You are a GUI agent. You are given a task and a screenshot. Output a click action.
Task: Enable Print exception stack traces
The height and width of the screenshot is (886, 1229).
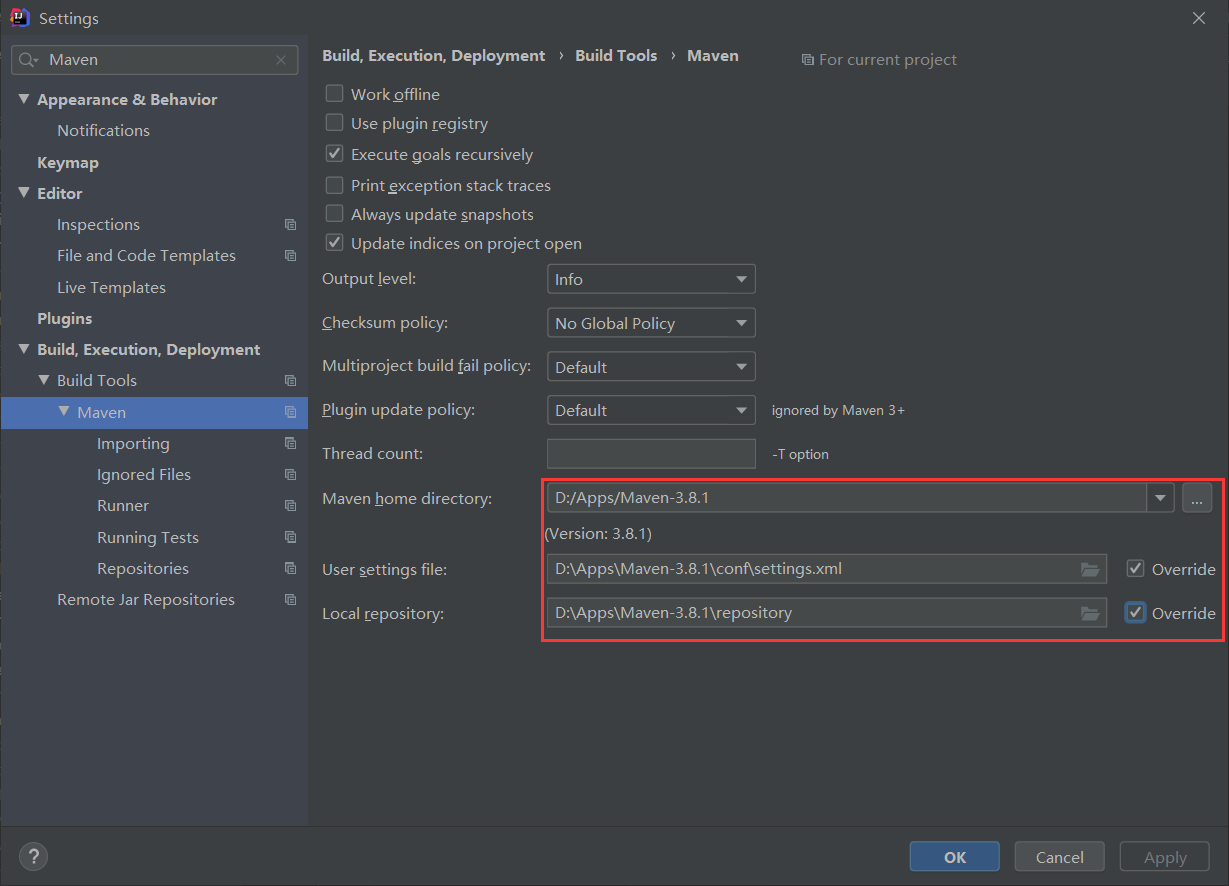[x=335, y=186]
